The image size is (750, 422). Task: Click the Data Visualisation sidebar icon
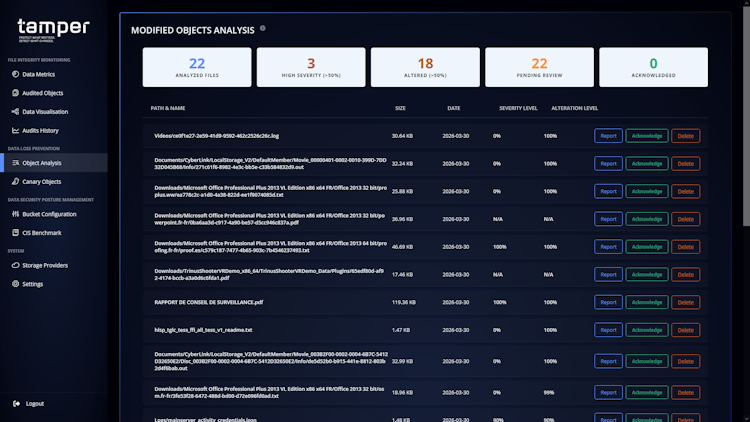[15, 111]
